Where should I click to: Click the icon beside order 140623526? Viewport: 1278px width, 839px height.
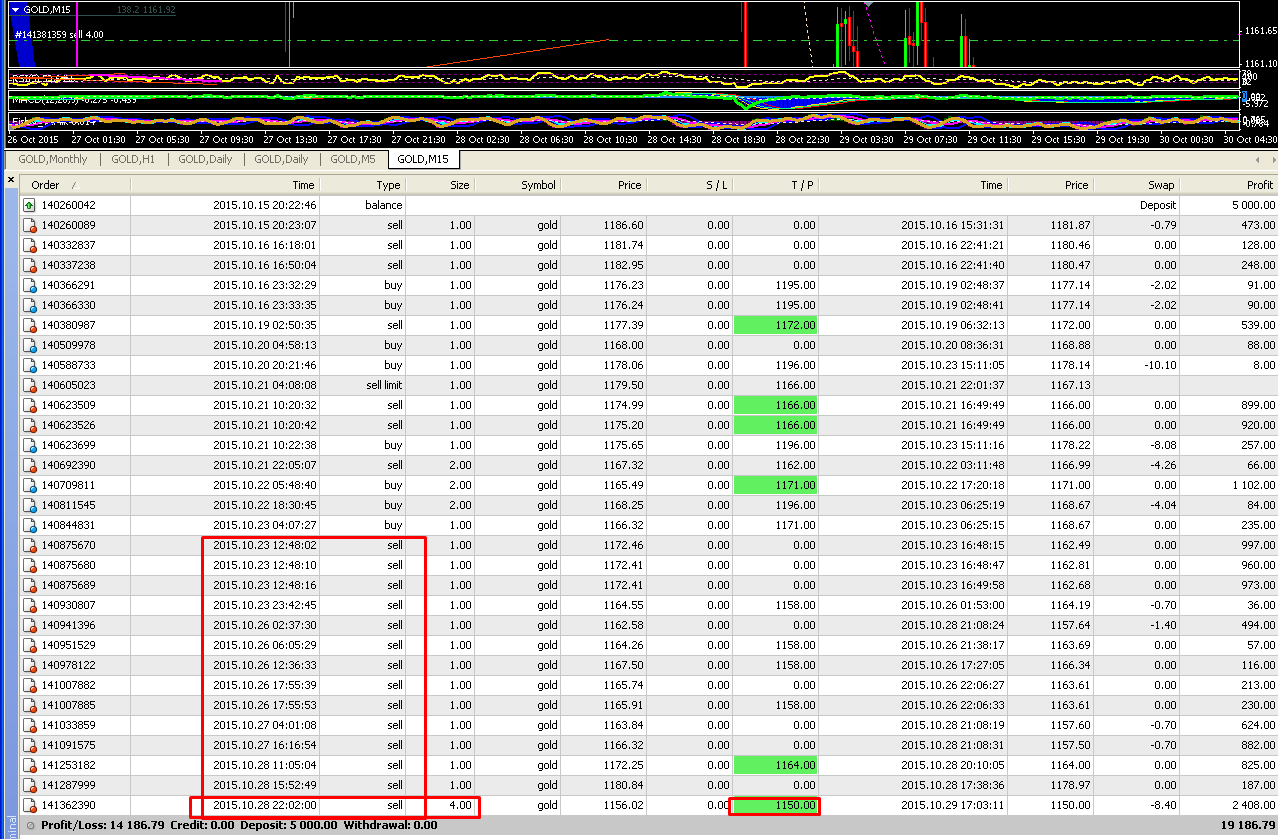point(29,425)
